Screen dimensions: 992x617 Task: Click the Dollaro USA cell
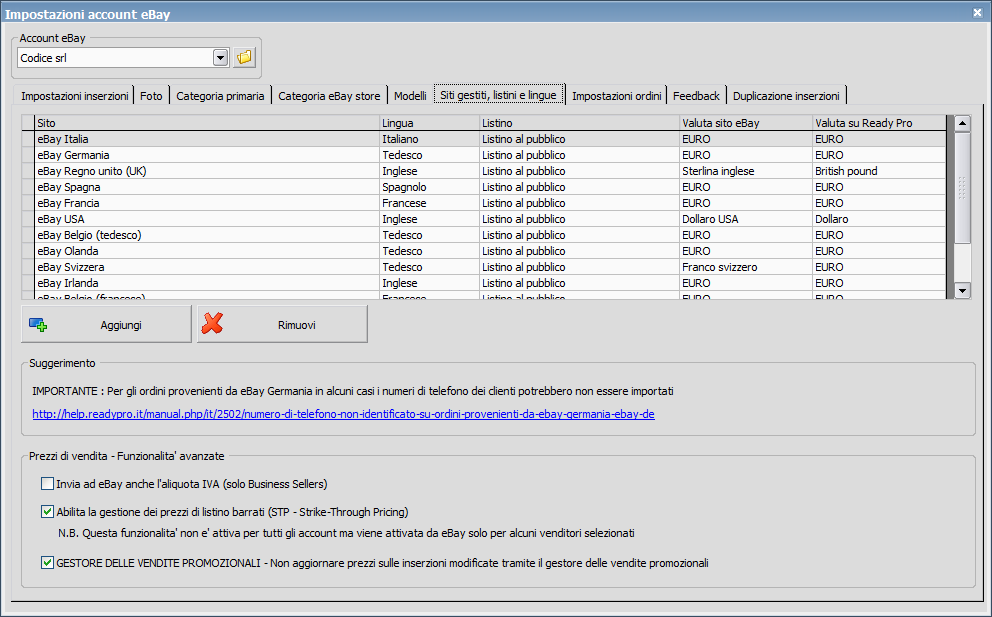pos(745,219)
